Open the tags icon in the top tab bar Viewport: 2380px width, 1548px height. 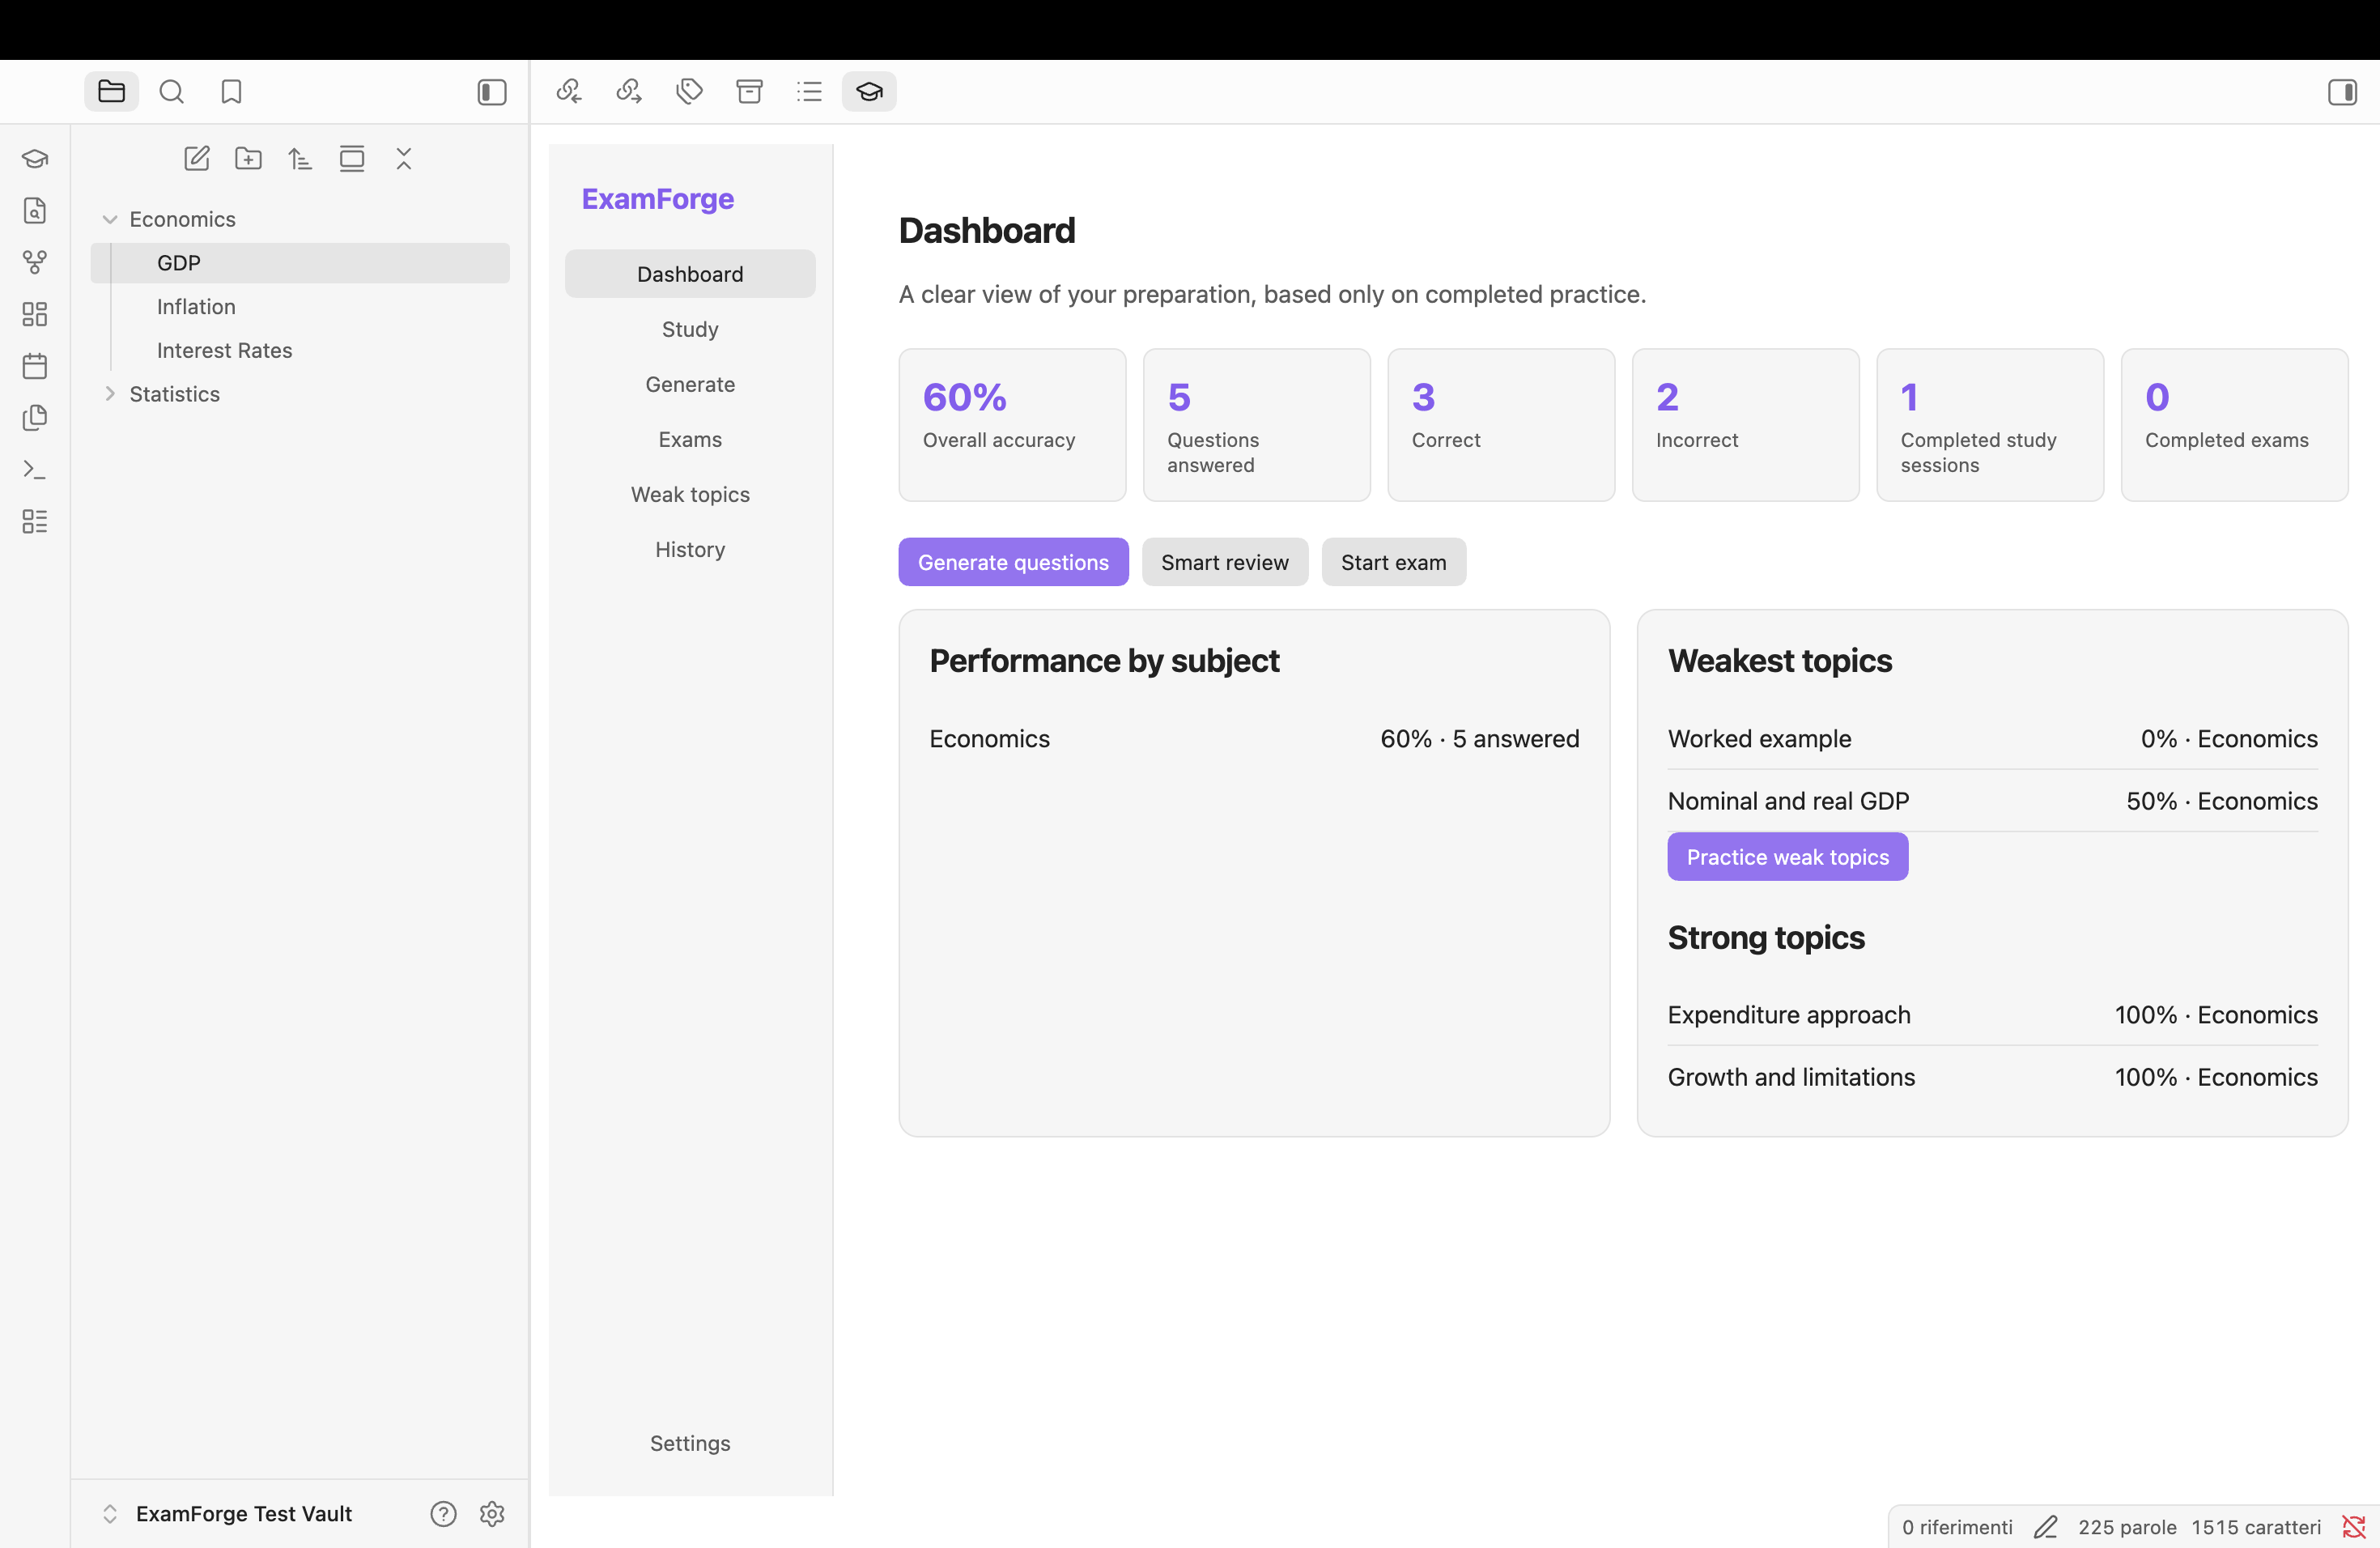click(689, 92)
